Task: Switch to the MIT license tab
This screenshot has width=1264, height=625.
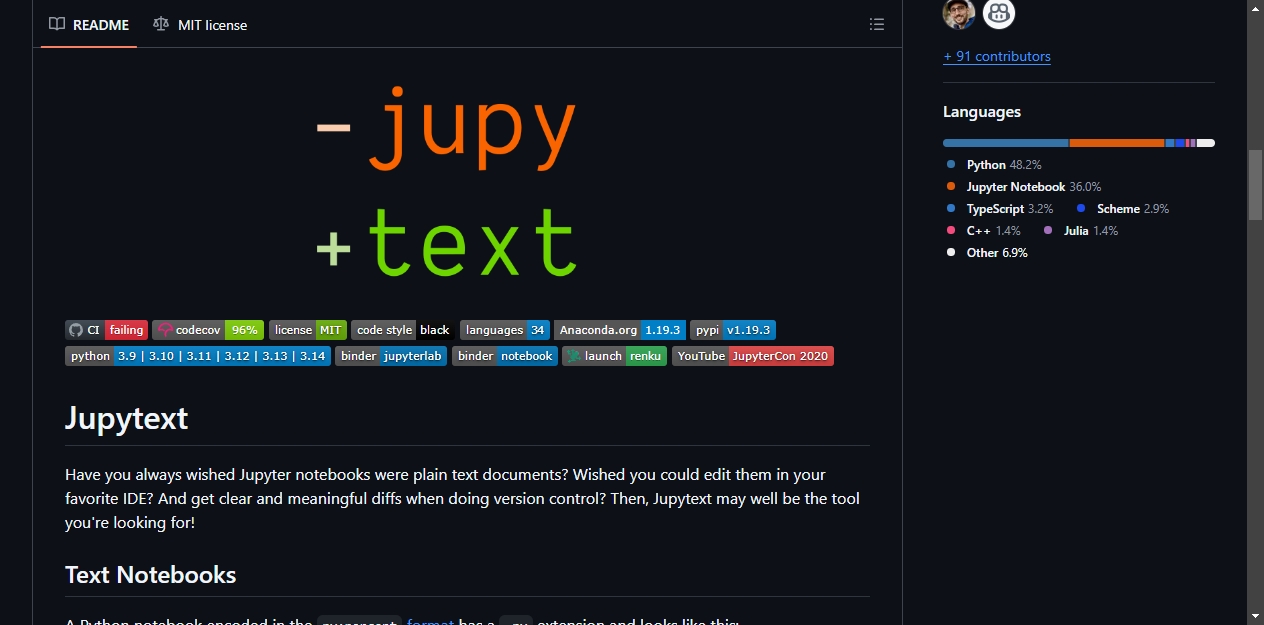Action: (200, 24)
